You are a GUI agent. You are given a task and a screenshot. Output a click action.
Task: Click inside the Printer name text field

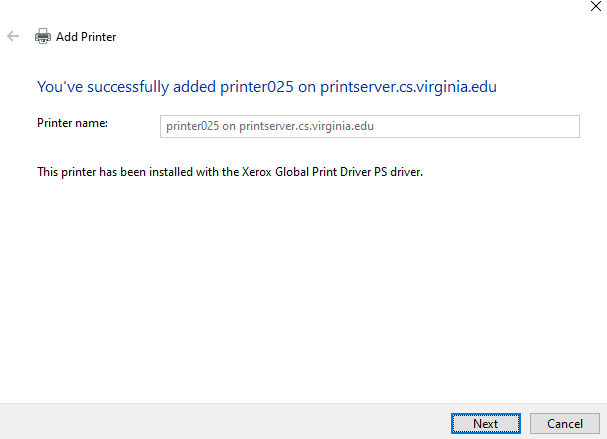coord(369,126)
